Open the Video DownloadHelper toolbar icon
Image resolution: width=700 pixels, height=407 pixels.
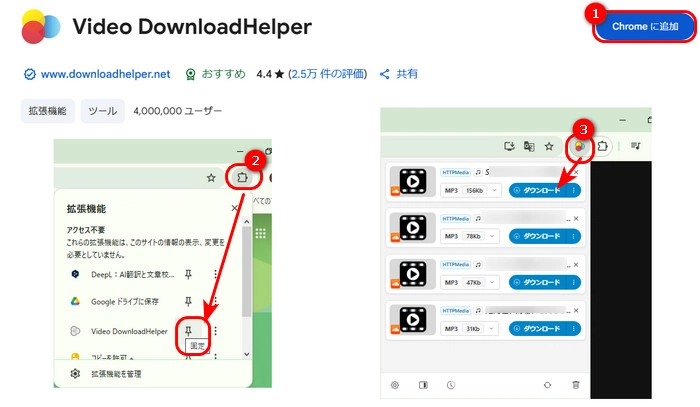point(579,146)
